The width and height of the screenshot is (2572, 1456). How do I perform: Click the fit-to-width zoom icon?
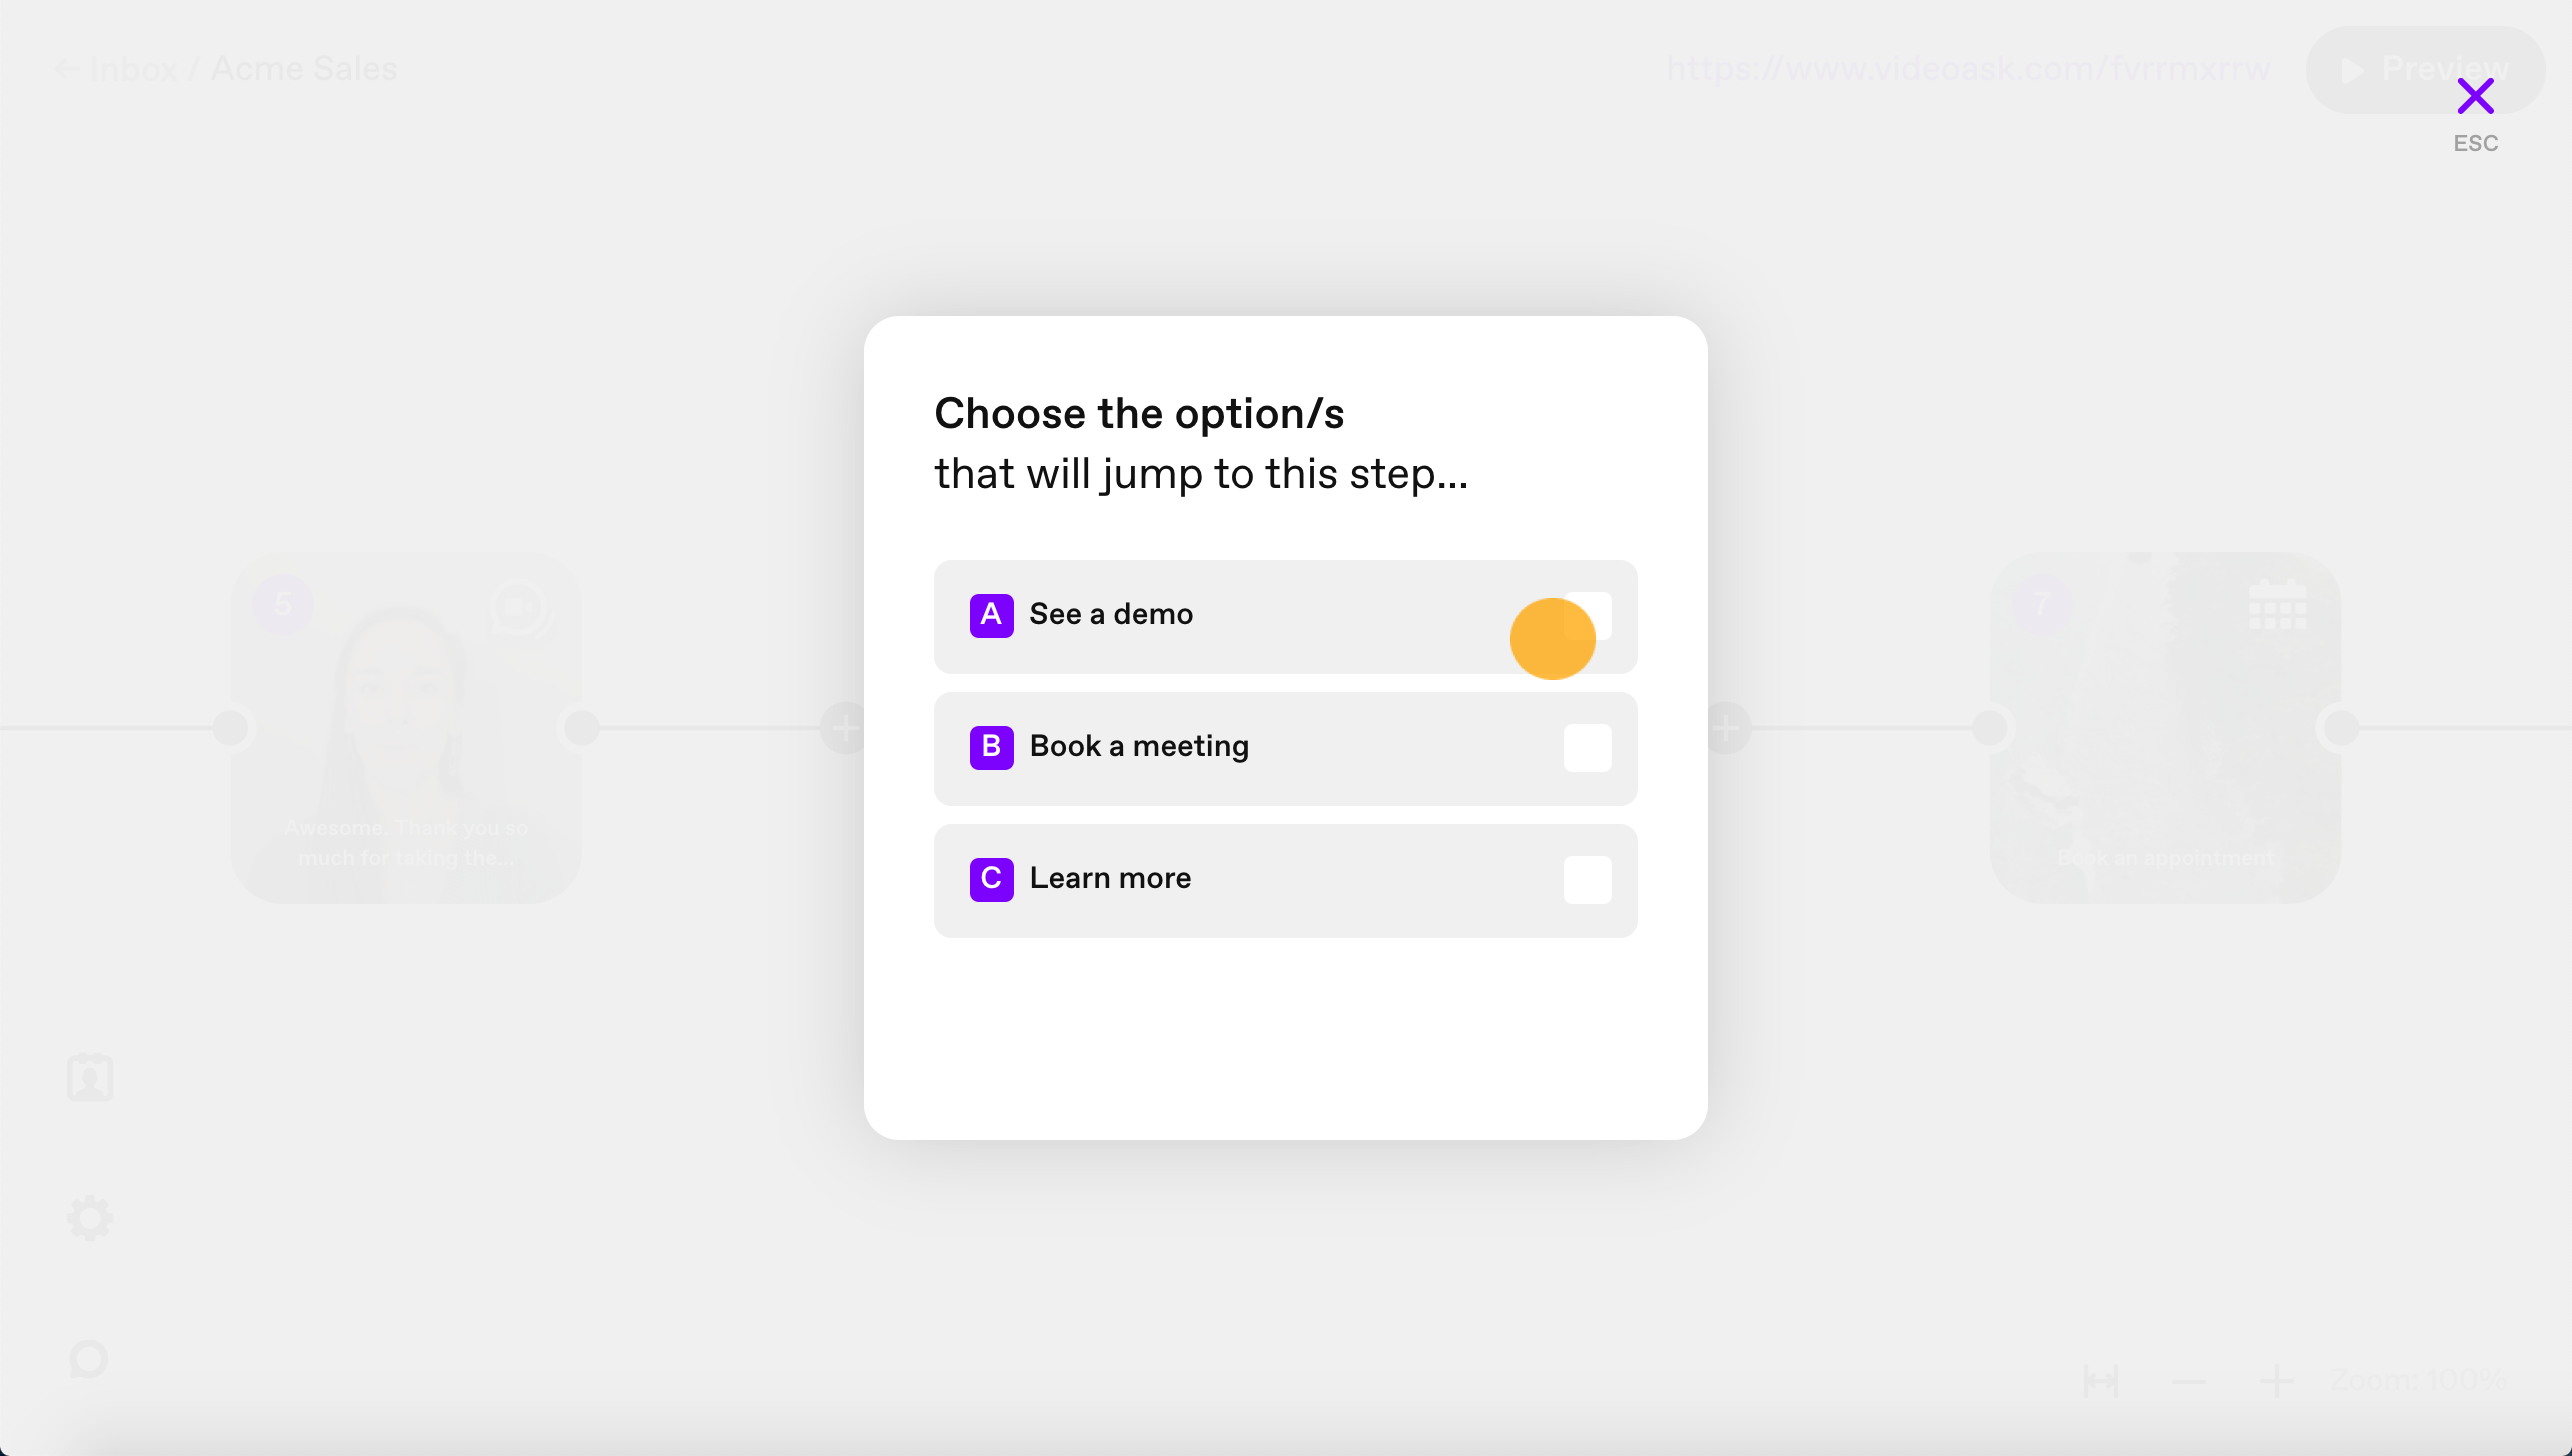(2101, 1381)
